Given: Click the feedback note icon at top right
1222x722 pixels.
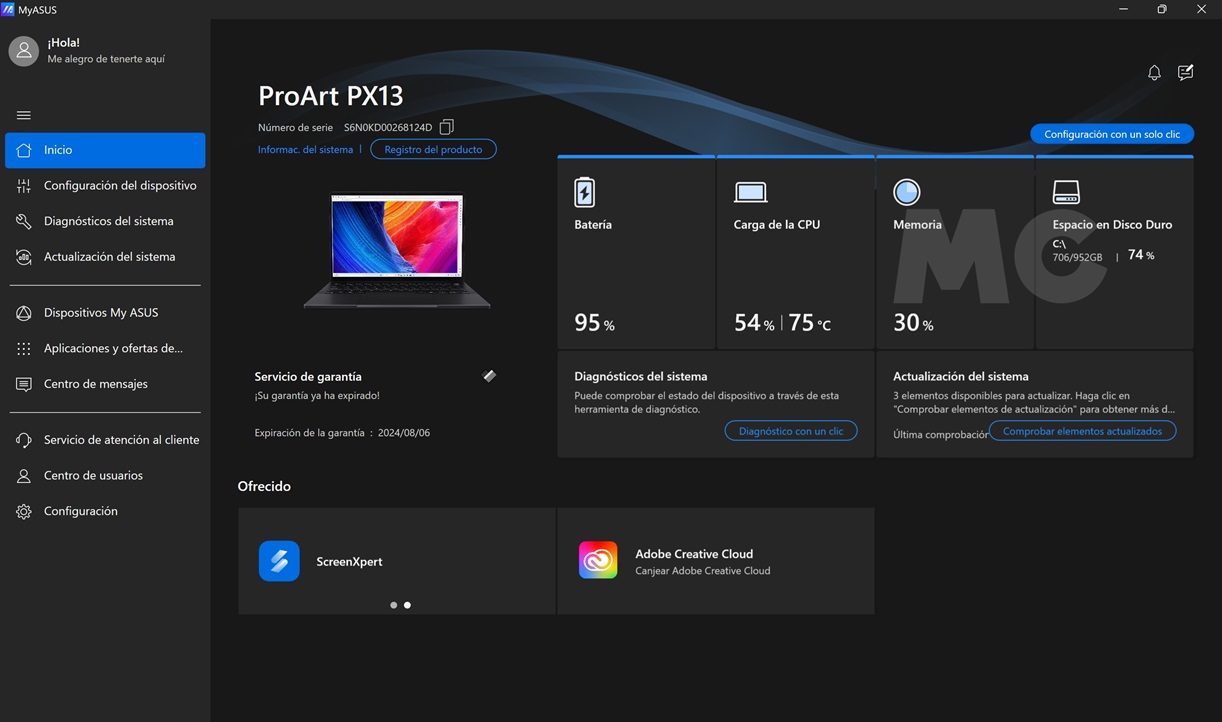Looking at the screenshot, I should click(1185, 73).
